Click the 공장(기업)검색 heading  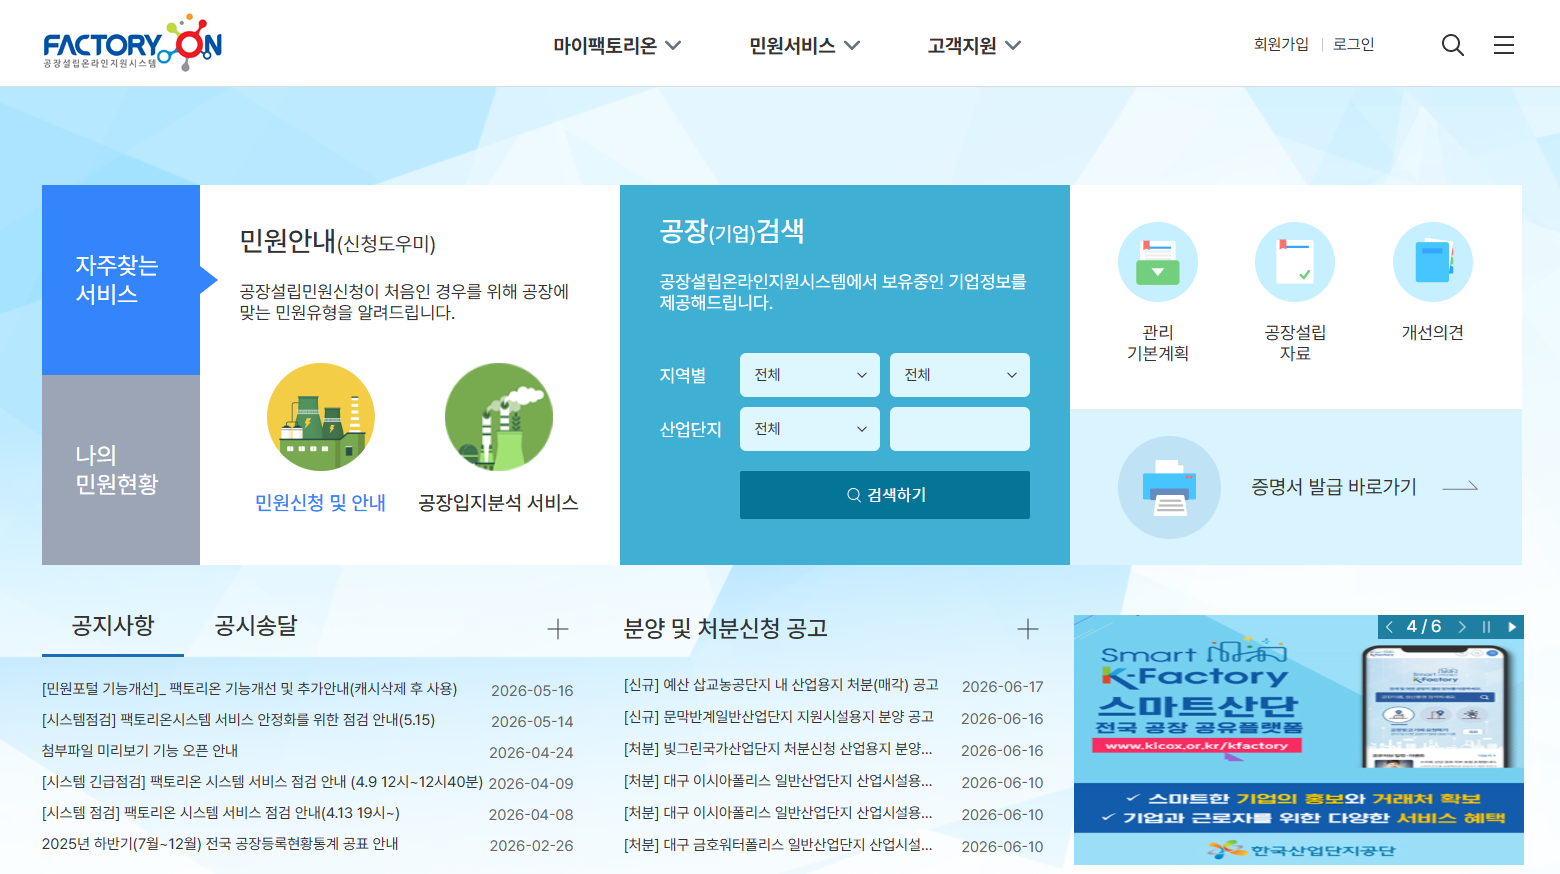pyautogui.click(x=732, y=232)
